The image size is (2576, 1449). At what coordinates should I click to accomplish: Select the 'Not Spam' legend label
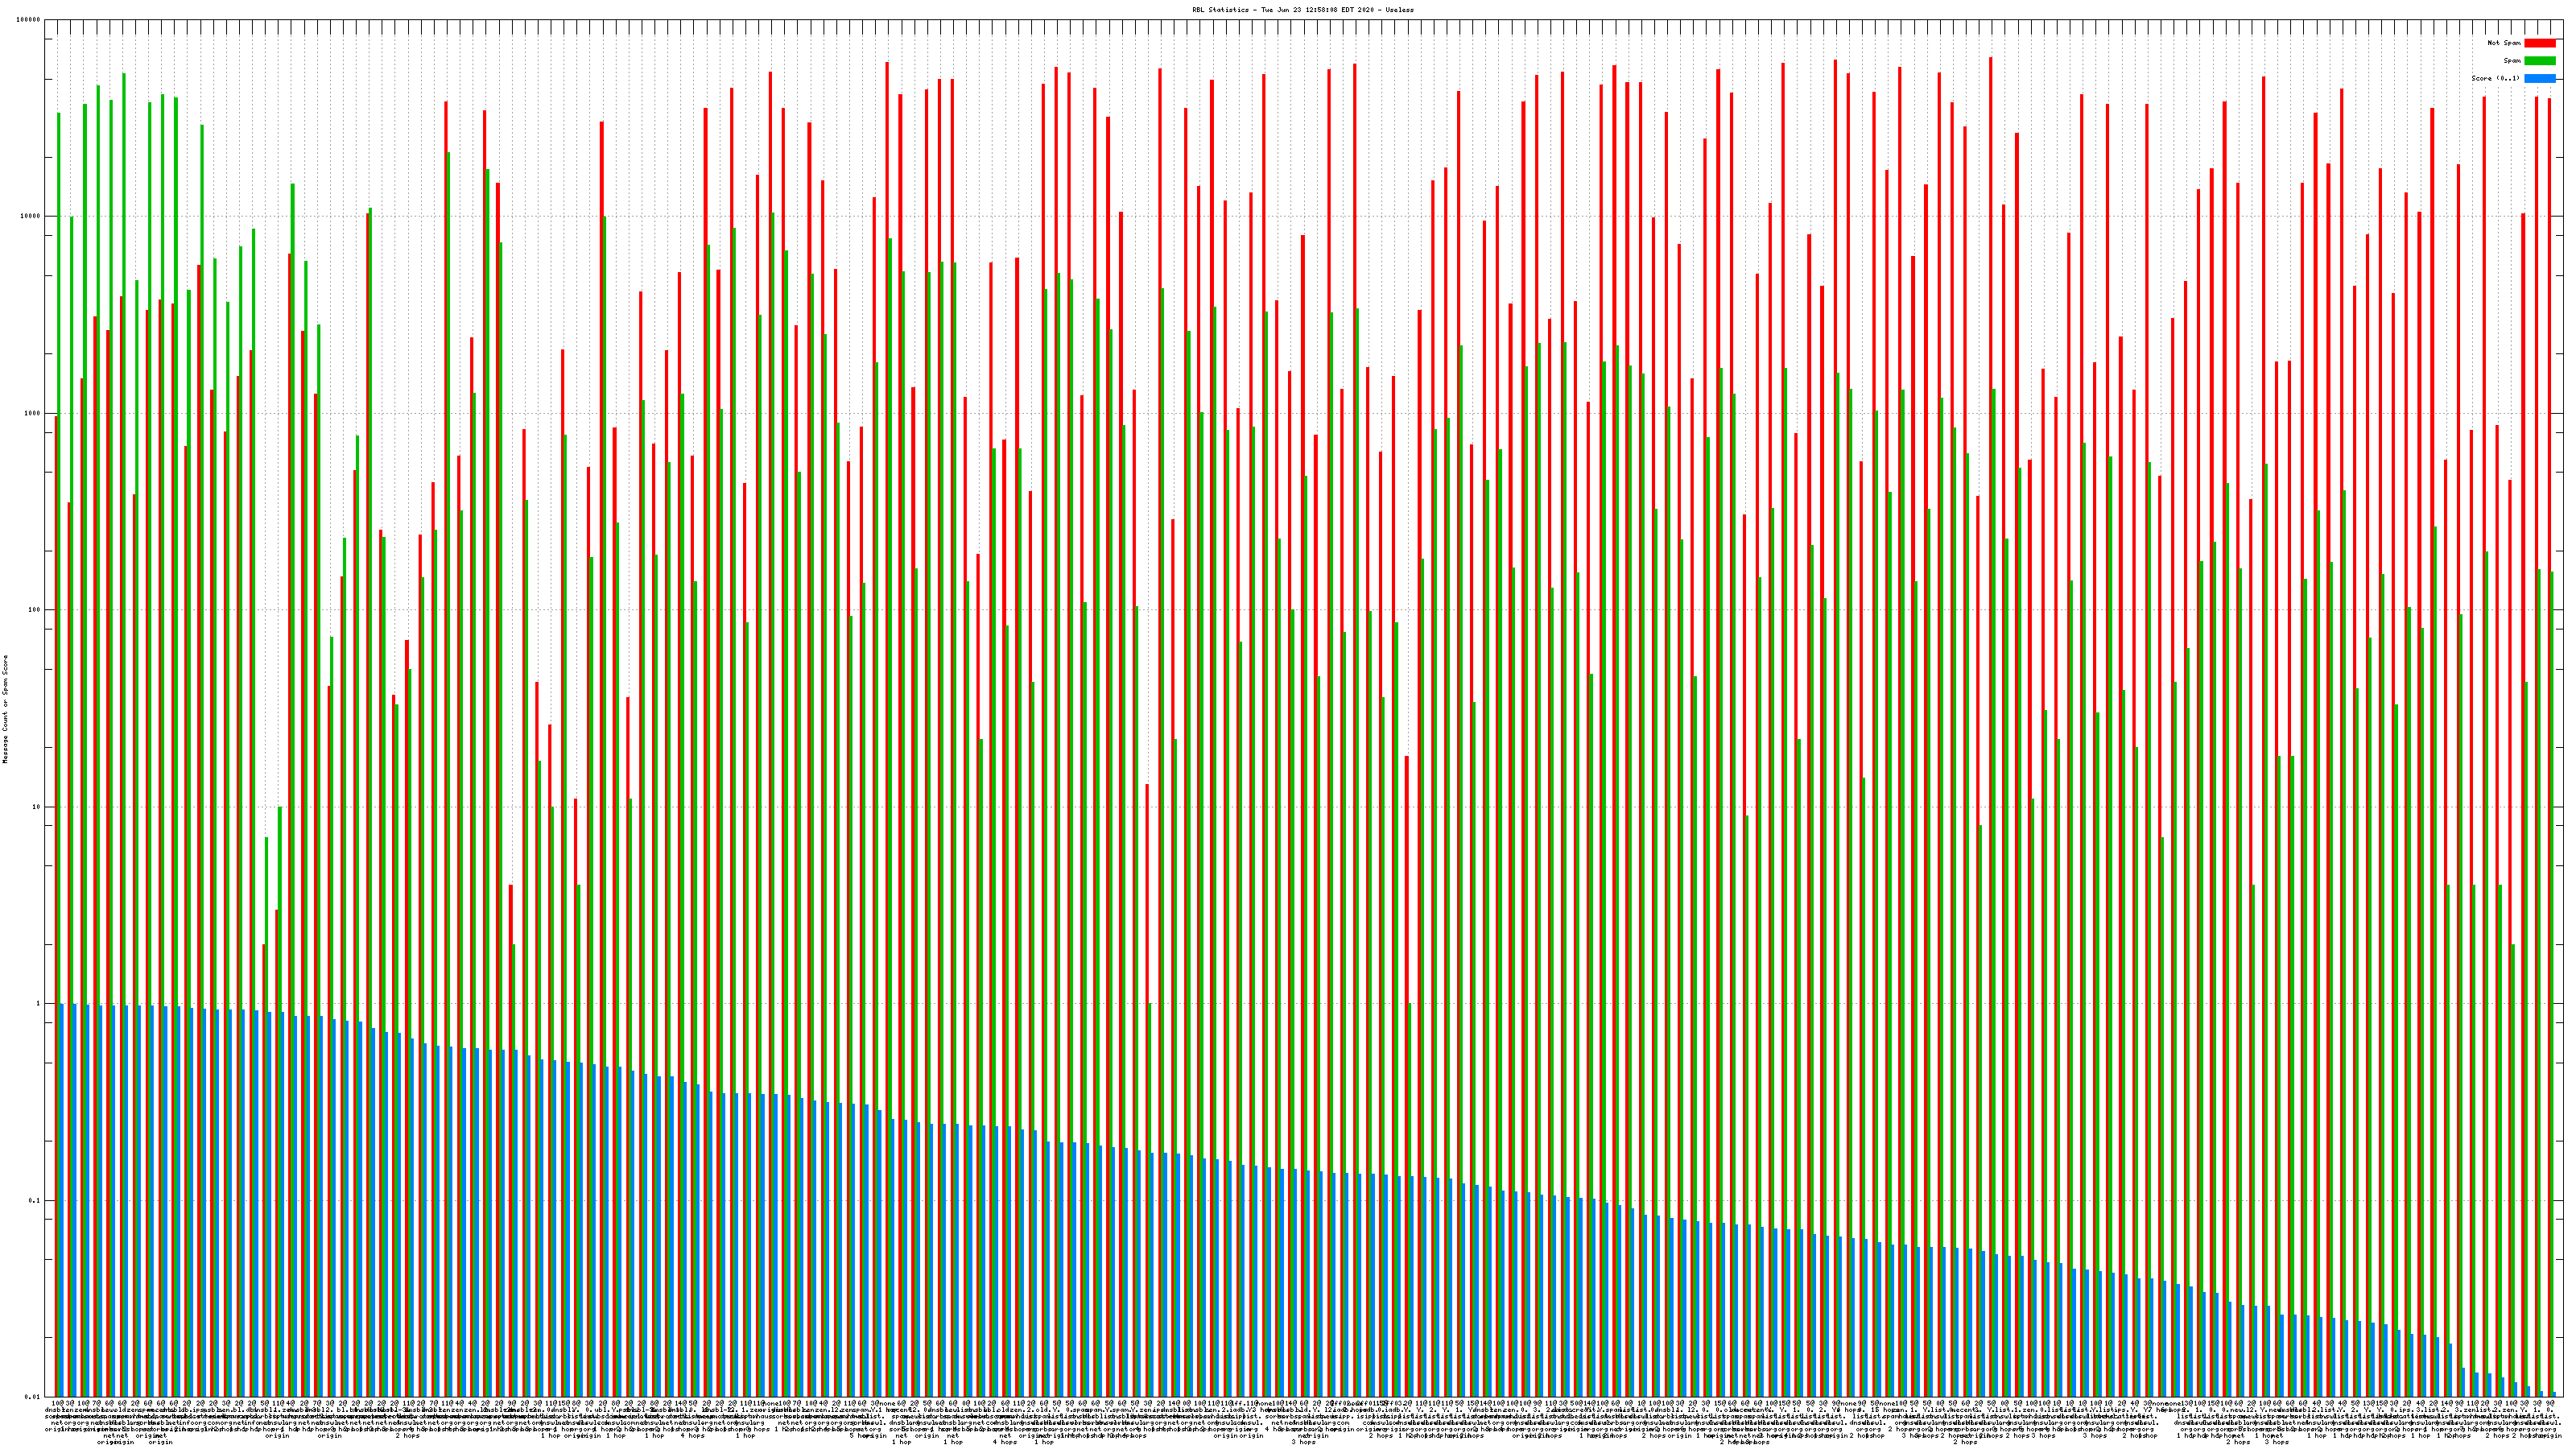pyautogui.click(x=2504, y=43)
